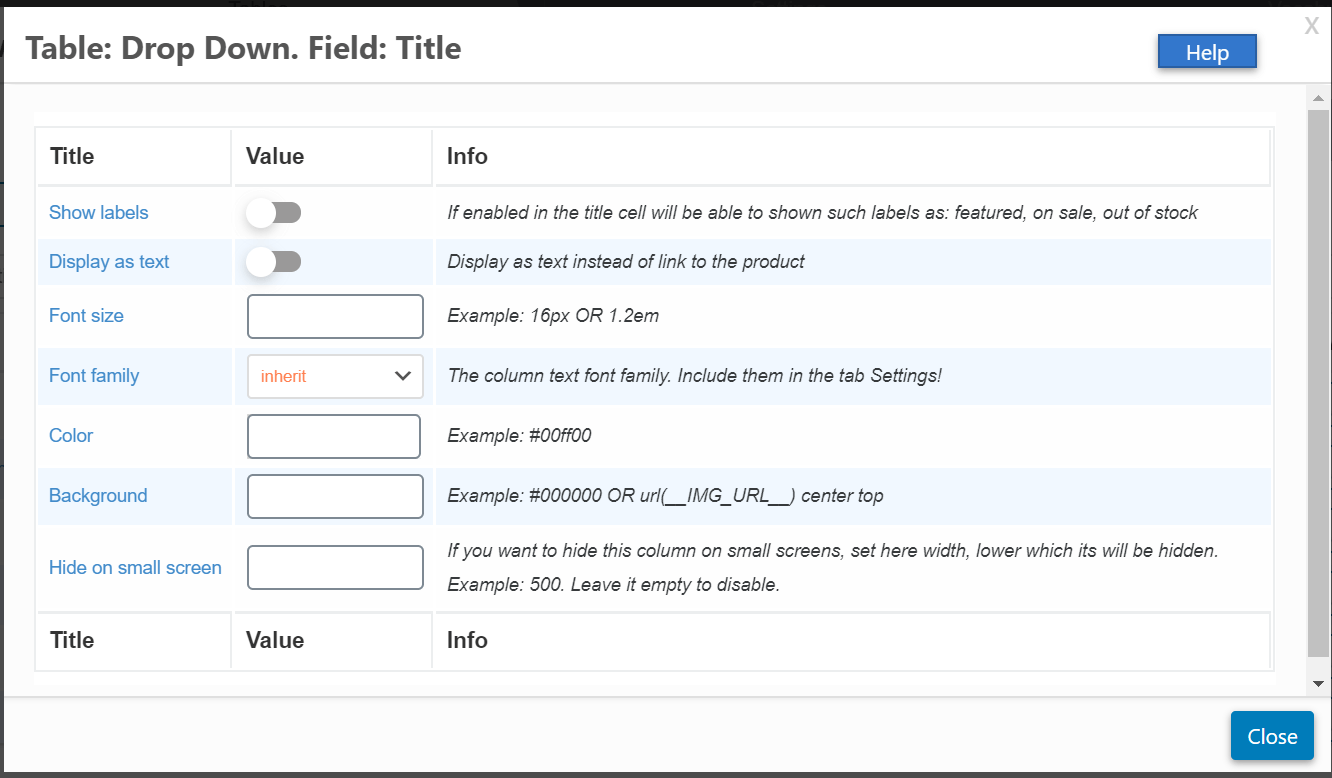Click the Display as text label

point(109,262)
